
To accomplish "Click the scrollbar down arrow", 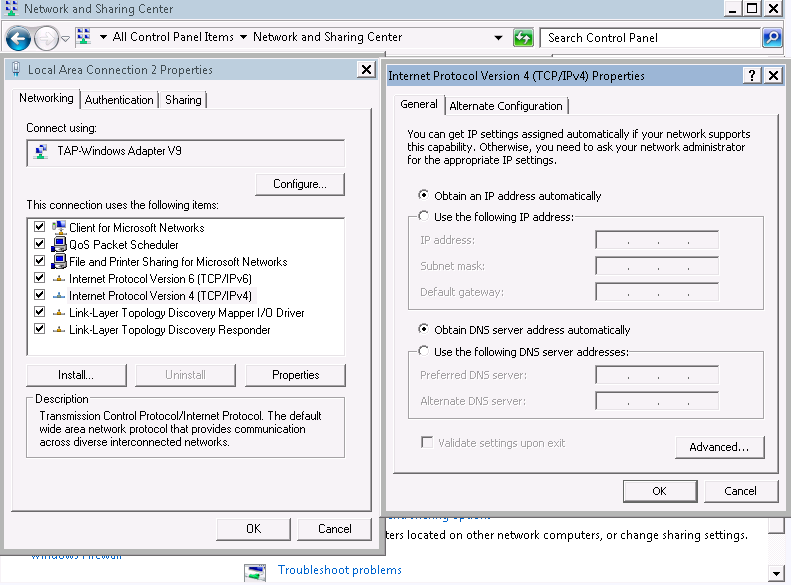I will tap(776, 573).
